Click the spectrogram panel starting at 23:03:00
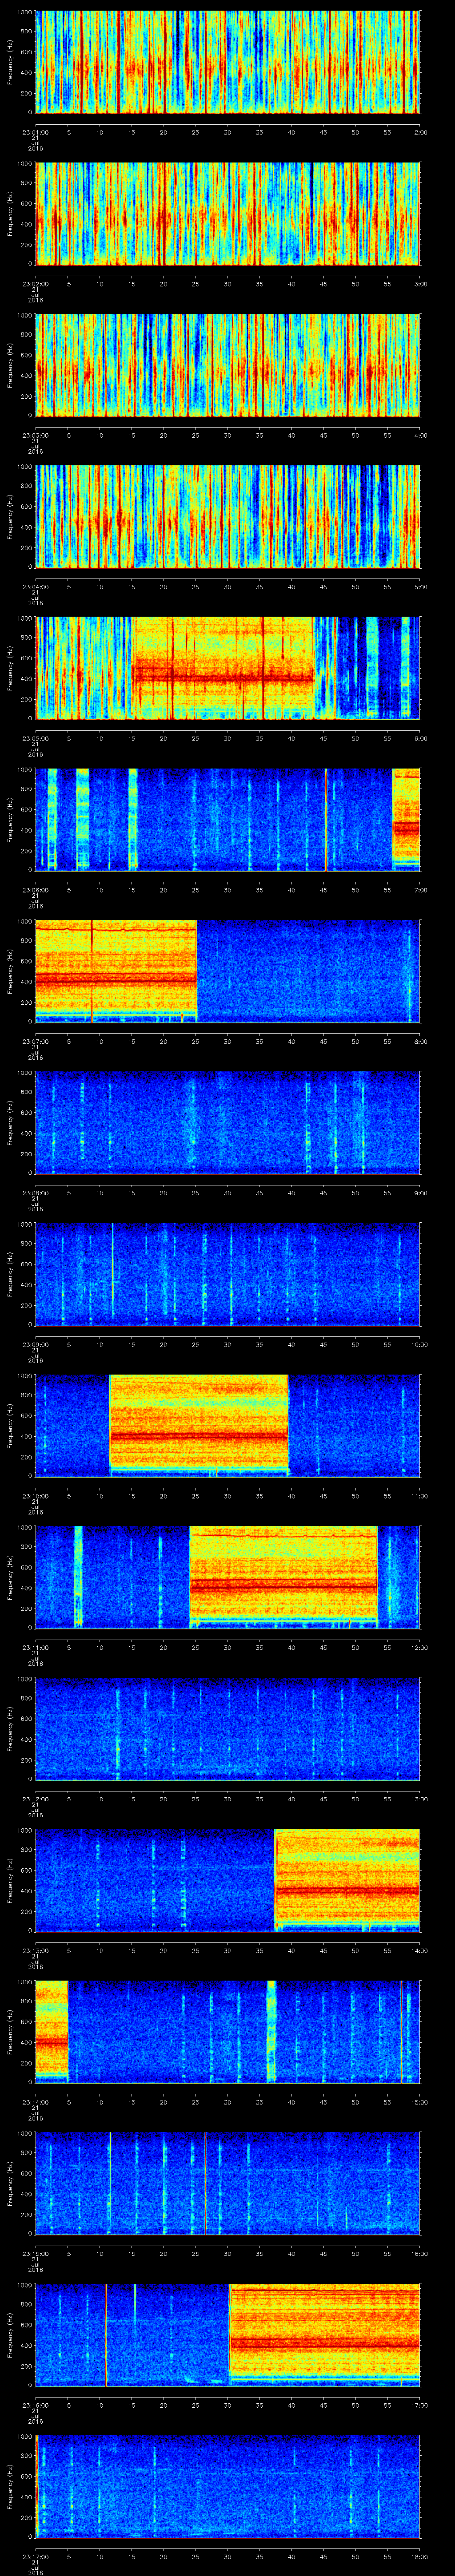This screenshot has width=455, height=2576. point(227,365)
